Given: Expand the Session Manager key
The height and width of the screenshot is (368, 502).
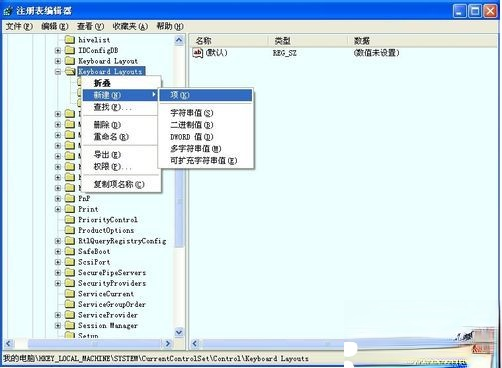Looking at the screenshot, I should click(58, 326).
